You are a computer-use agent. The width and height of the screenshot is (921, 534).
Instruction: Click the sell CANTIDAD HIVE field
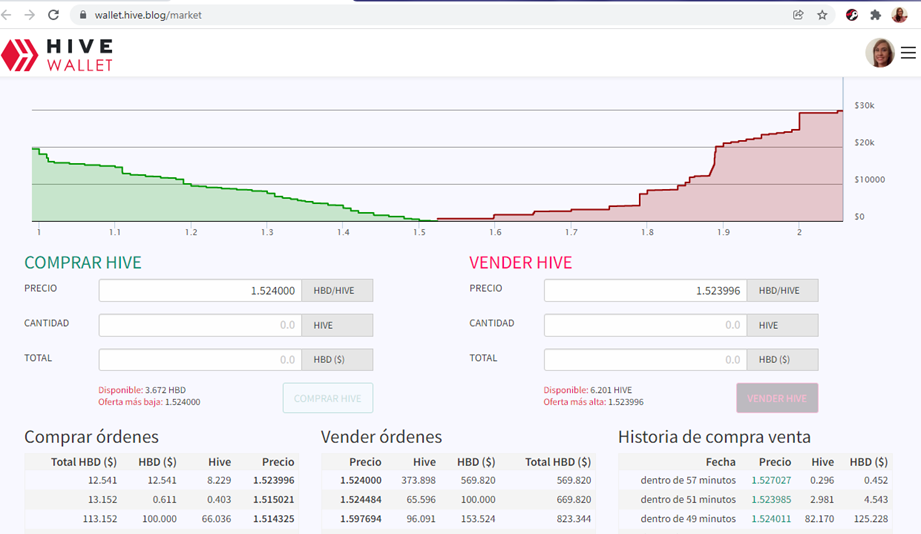click(646, 325)
